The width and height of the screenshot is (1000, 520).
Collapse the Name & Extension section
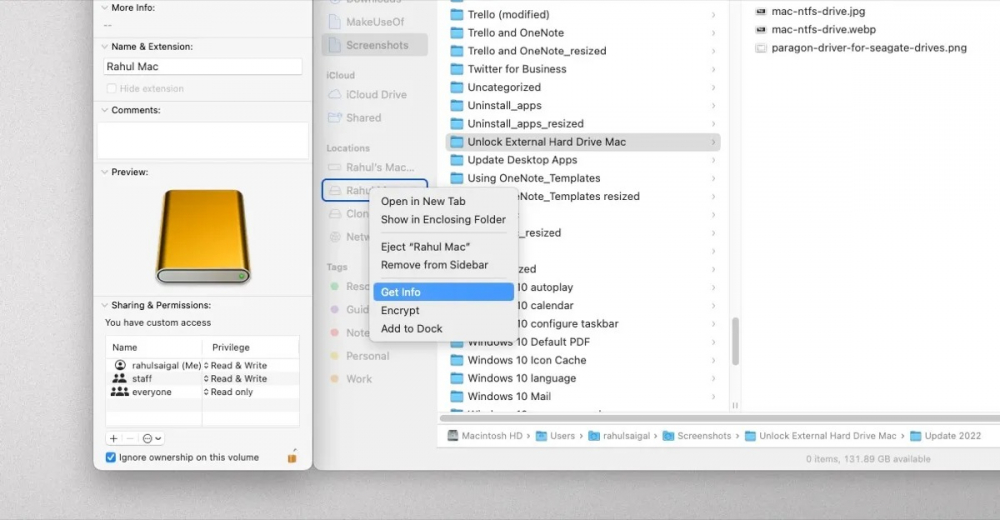point(105,47)
